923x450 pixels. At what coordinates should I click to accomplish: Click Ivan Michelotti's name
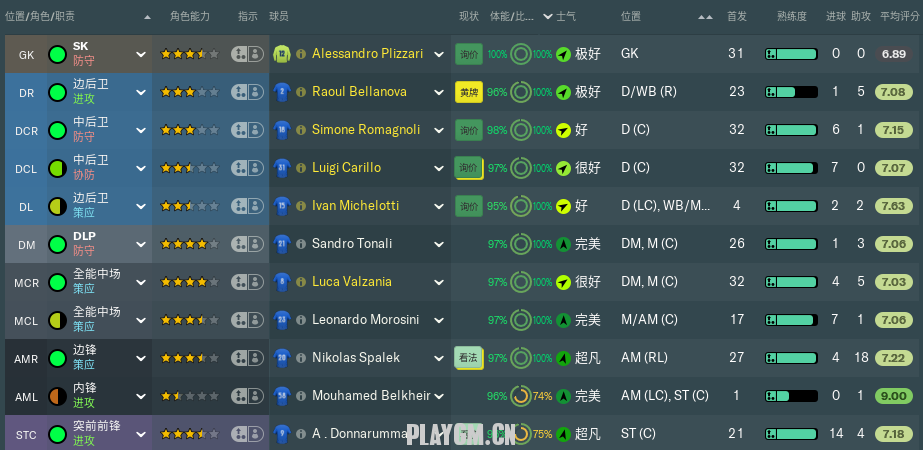(x=355, y=206)
